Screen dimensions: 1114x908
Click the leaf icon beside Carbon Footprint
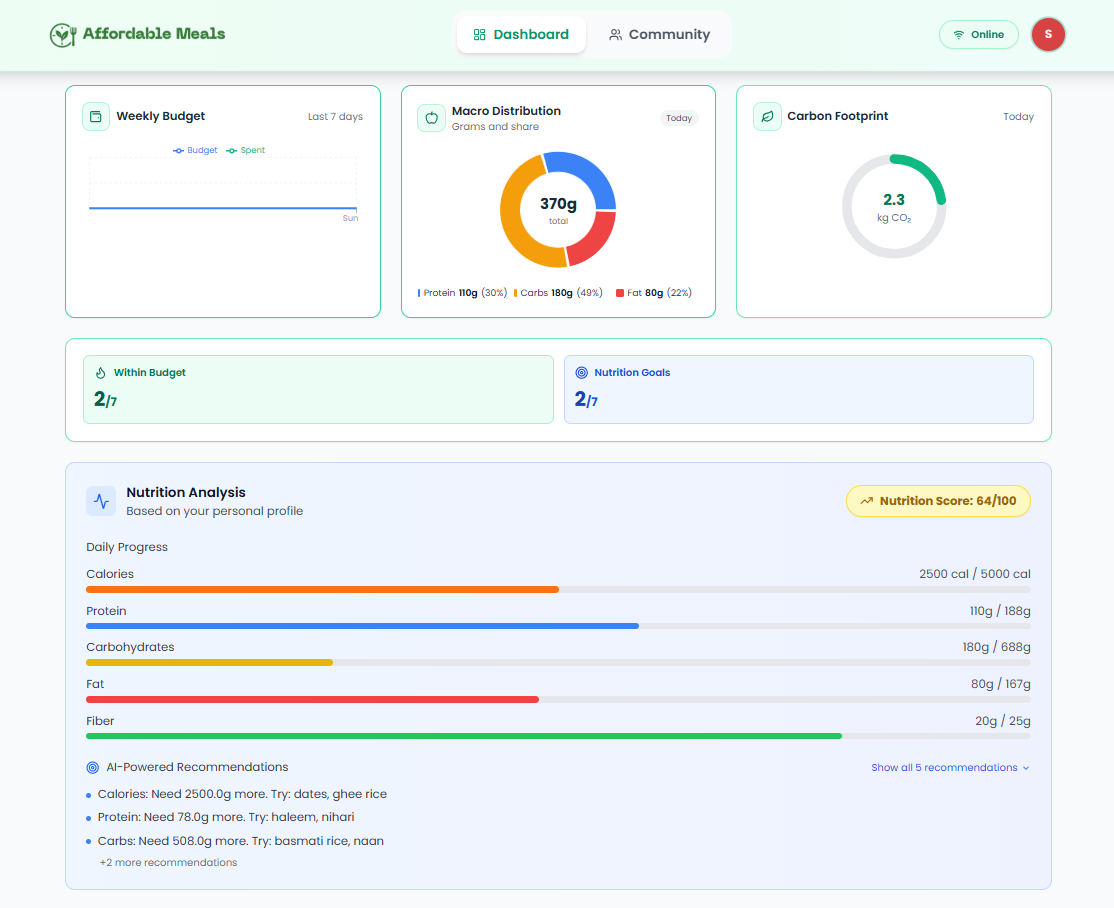tap(767, 117)
